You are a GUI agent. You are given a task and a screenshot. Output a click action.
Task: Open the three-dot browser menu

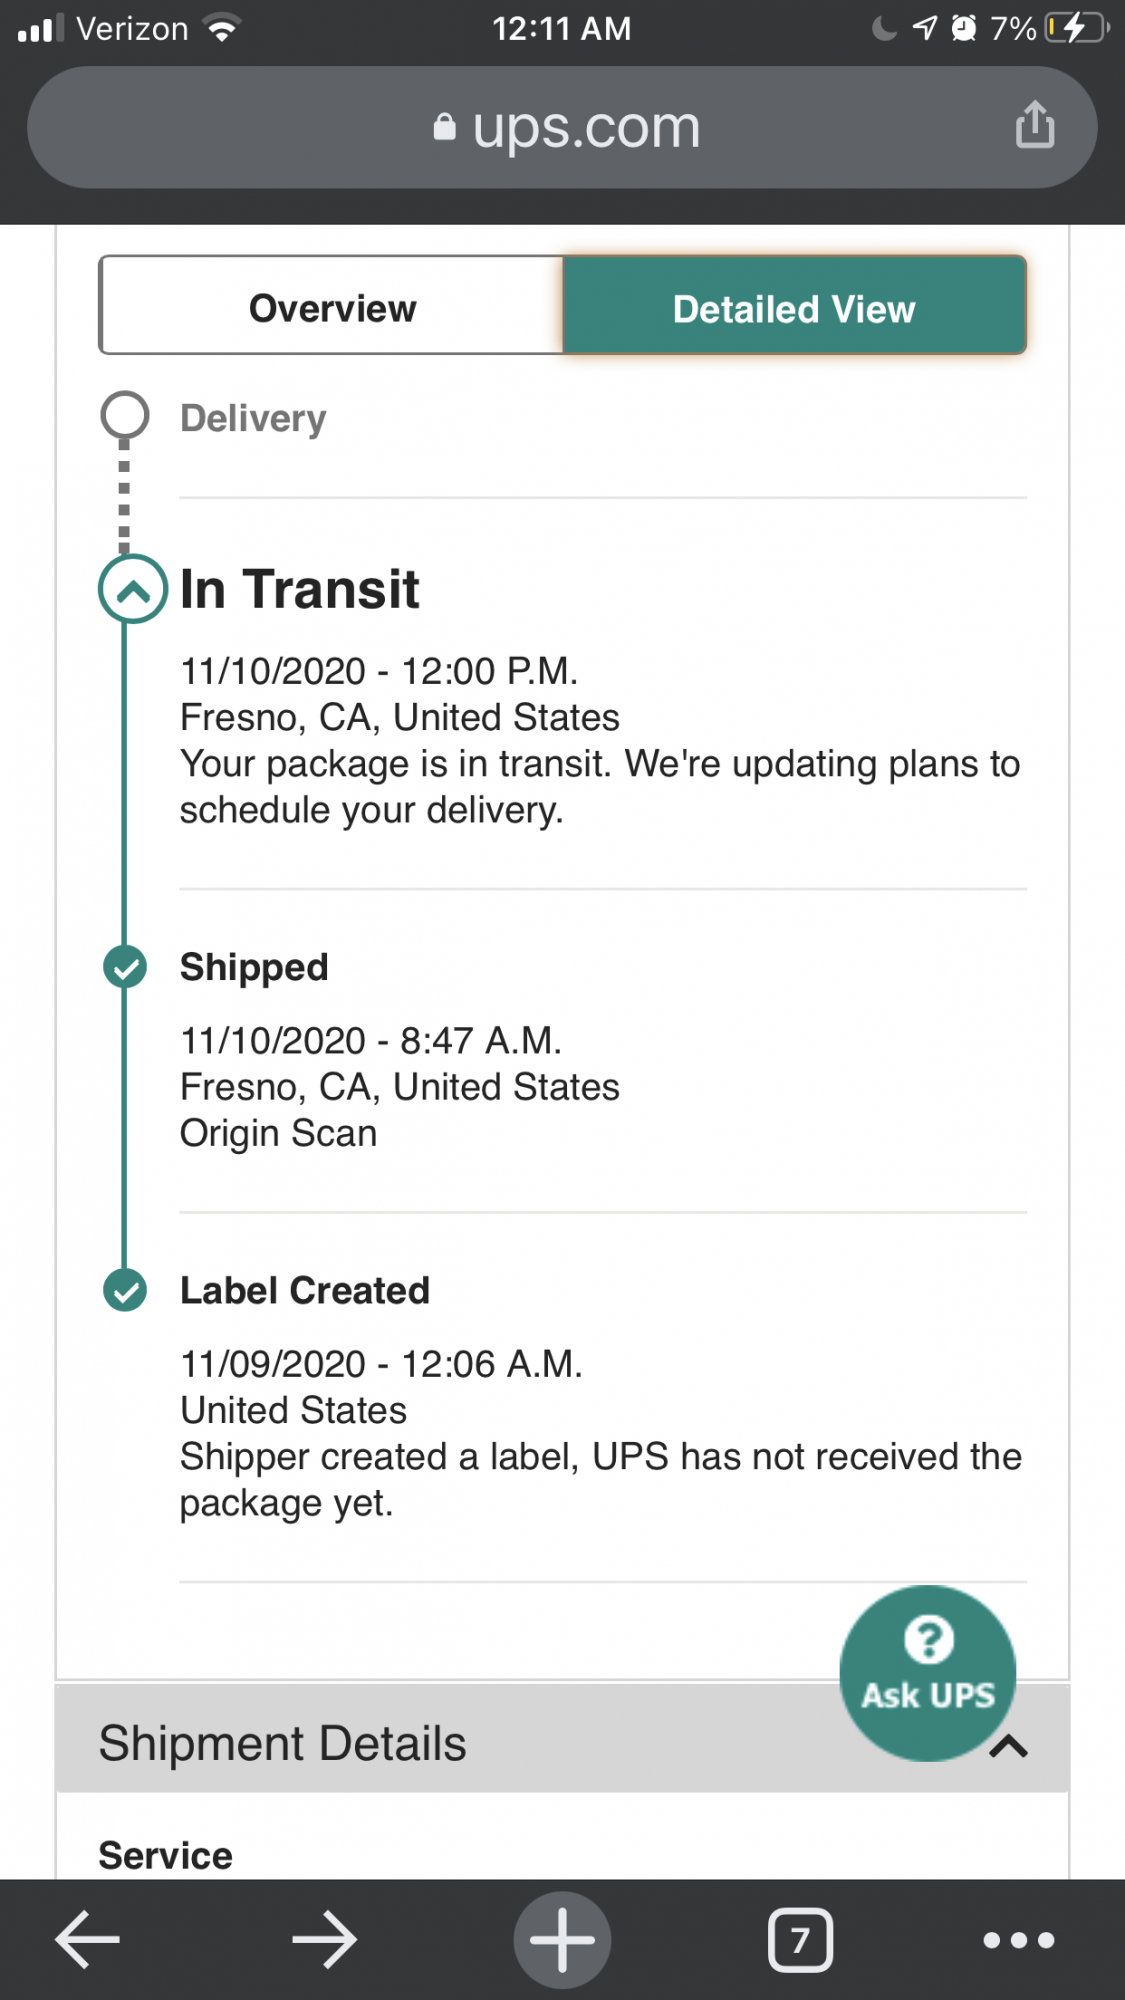click(x=1018, y=1939)
